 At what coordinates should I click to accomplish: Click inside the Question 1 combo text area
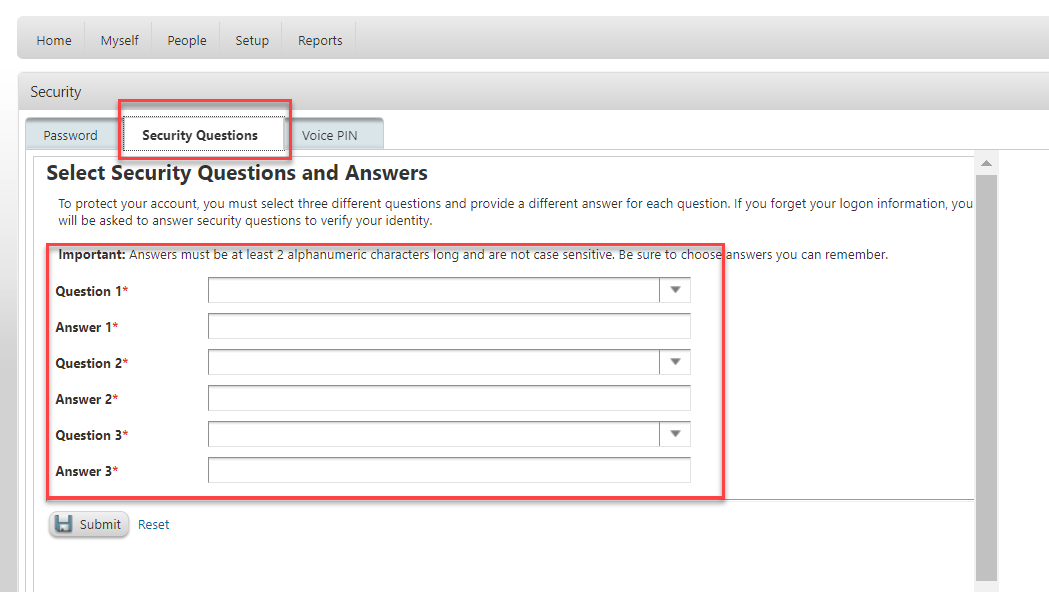coord(433,290)
